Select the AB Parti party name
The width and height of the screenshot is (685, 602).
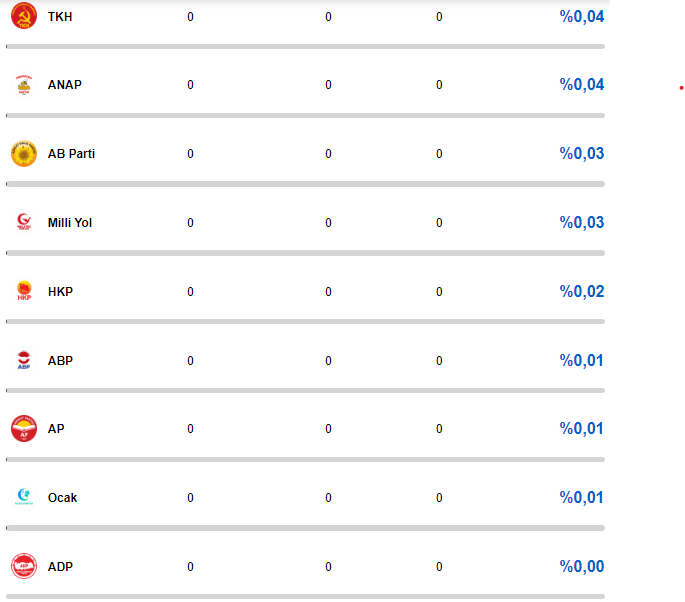point(71,154)
